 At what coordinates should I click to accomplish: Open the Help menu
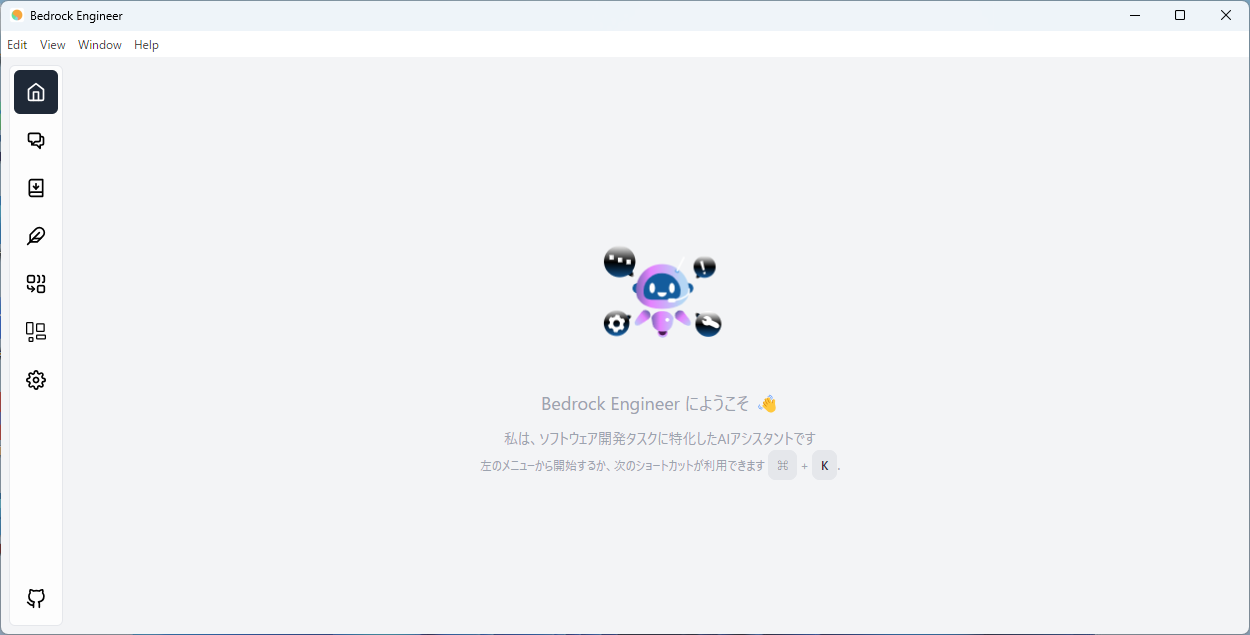(147, 45)
